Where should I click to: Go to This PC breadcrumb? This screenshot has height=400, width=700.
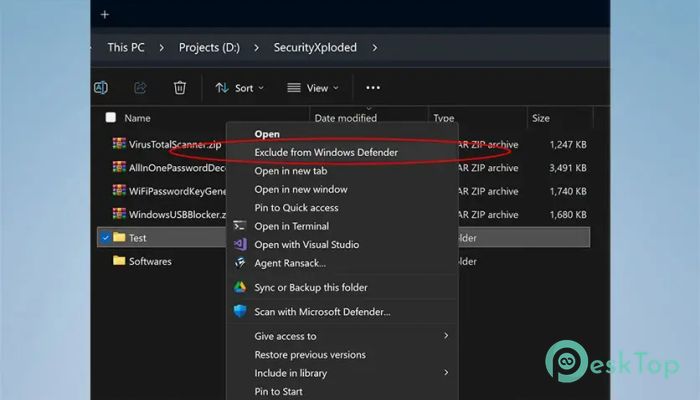(126, 48)
